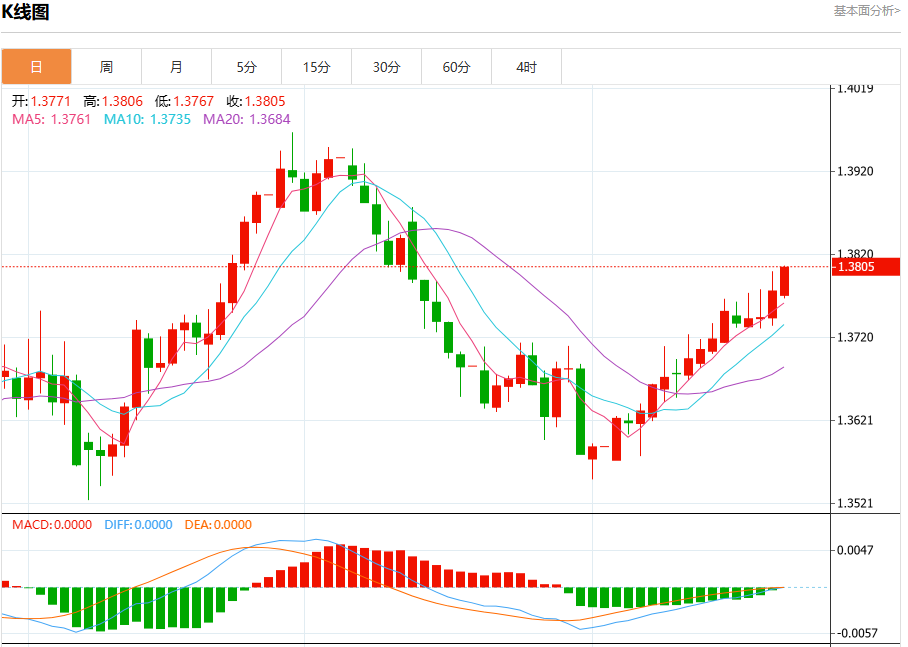Click the DEA value label

(x=218, y=525)
